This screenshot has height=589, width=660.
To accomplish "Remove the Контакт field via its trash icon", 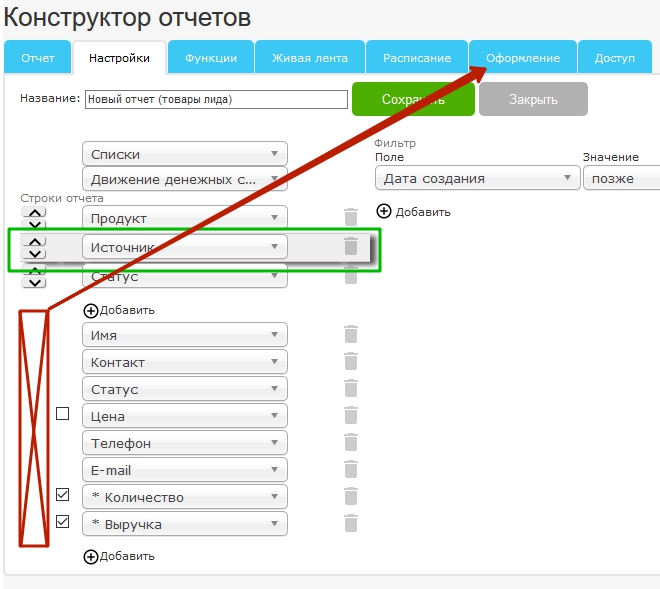I will point(350,362).
